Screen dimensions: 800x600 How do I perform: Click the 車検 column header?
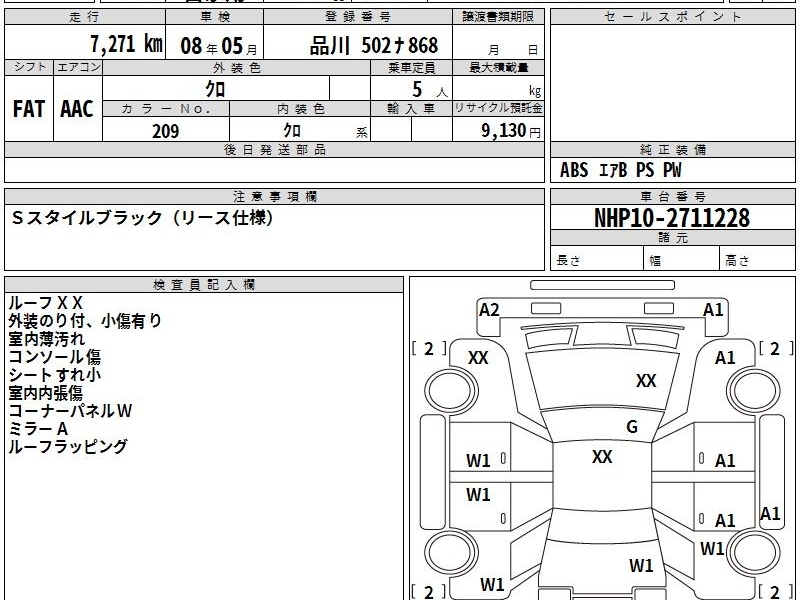pos(215,17)
